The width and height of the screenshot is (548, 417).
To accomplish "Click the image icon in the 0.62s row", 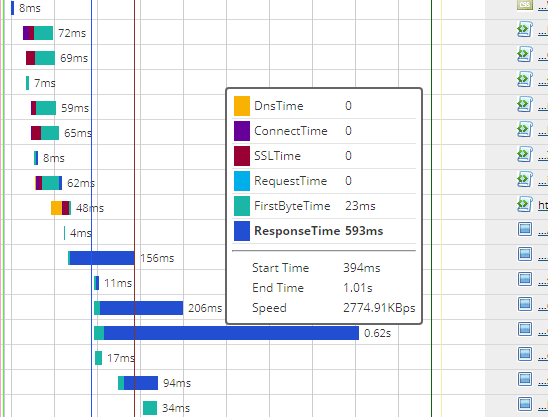I will click(x=525, y=329).
